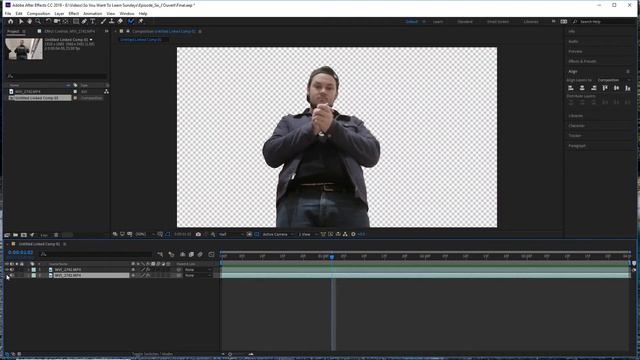Select the Brush tool

pyautogui.click(x=103, y=21)
